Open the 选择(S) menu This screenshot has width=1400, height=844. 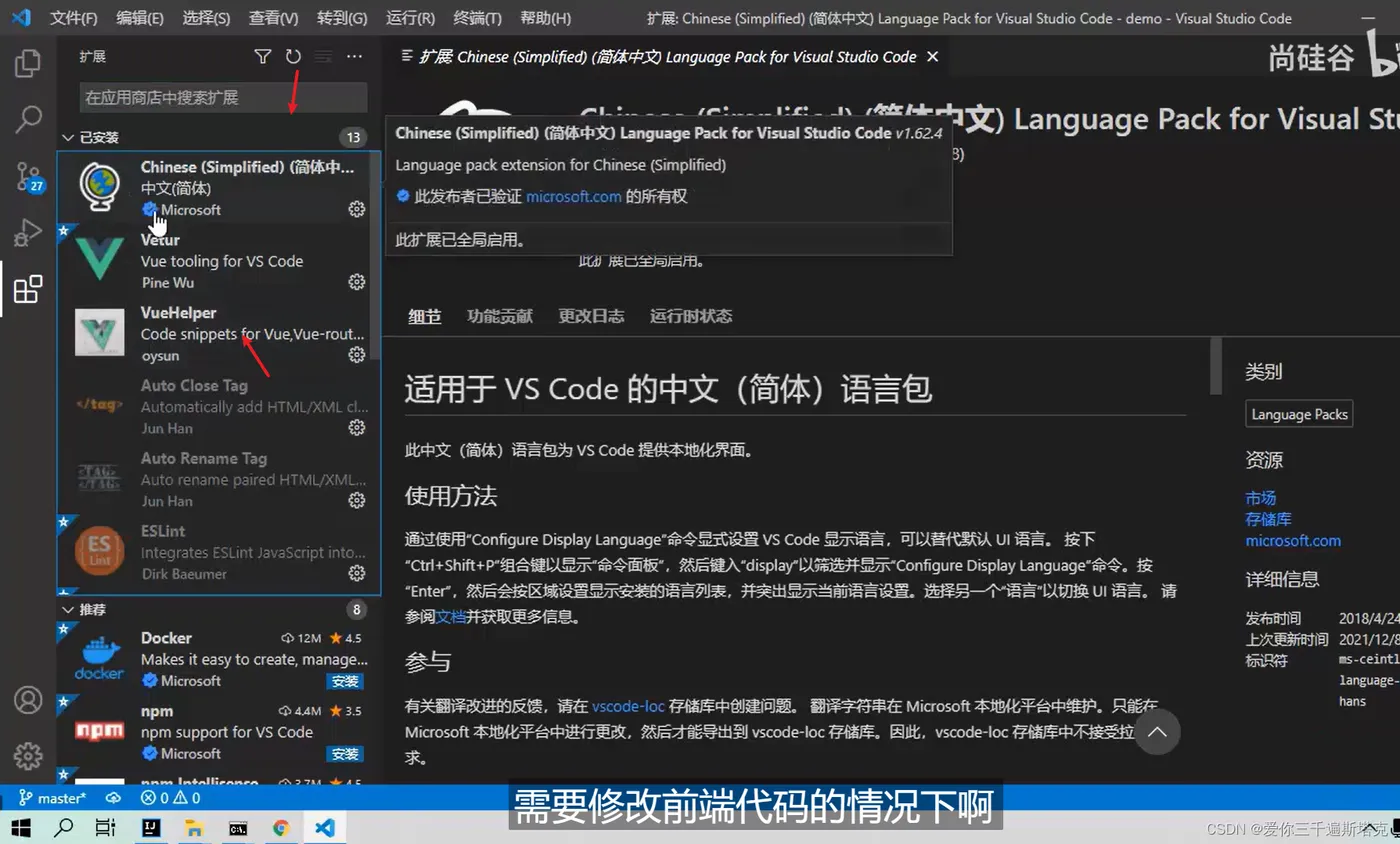pos(206,18)
